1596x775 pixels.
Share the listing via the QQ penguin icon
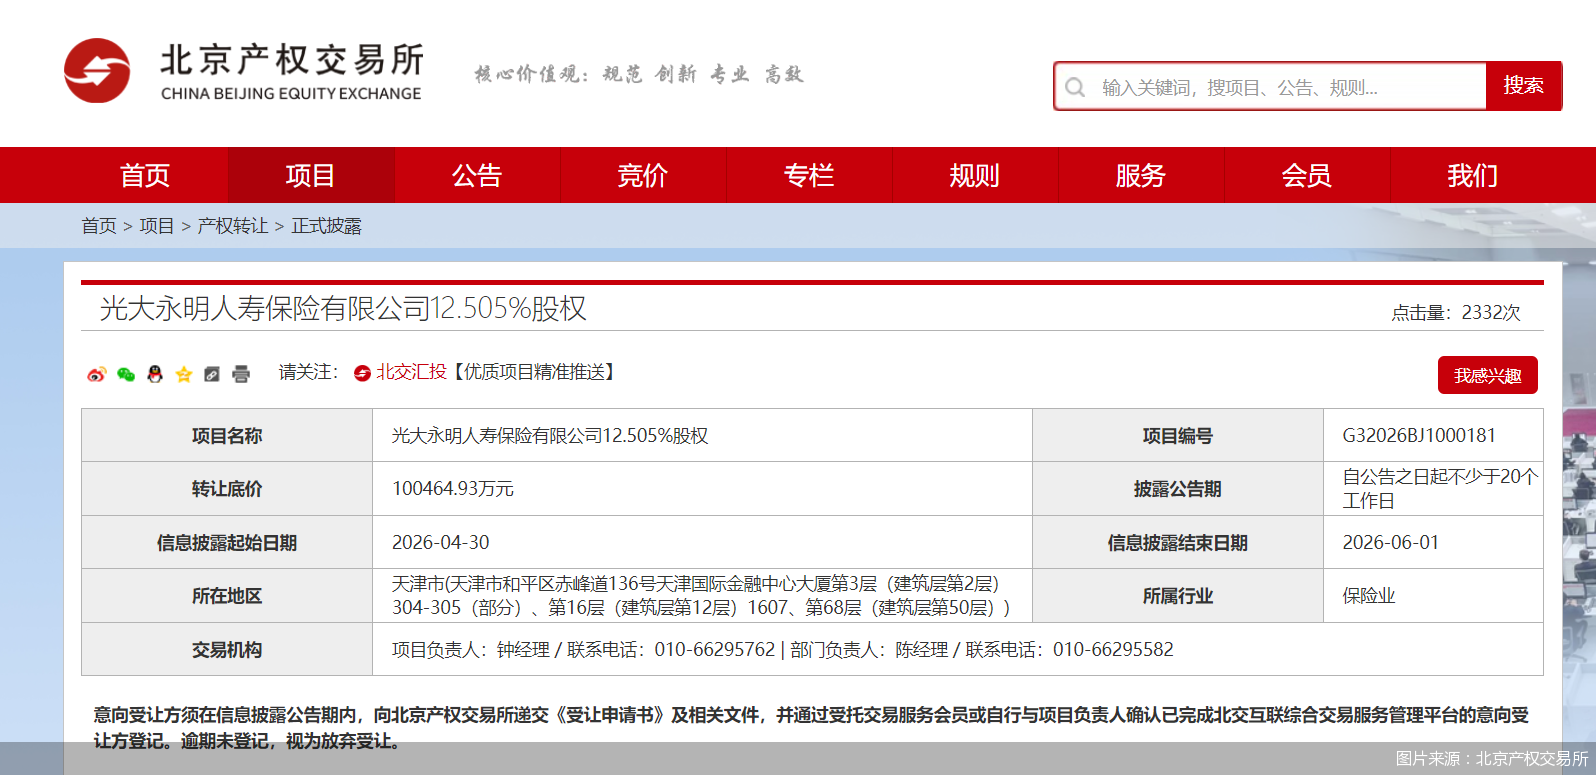(155, 374)
